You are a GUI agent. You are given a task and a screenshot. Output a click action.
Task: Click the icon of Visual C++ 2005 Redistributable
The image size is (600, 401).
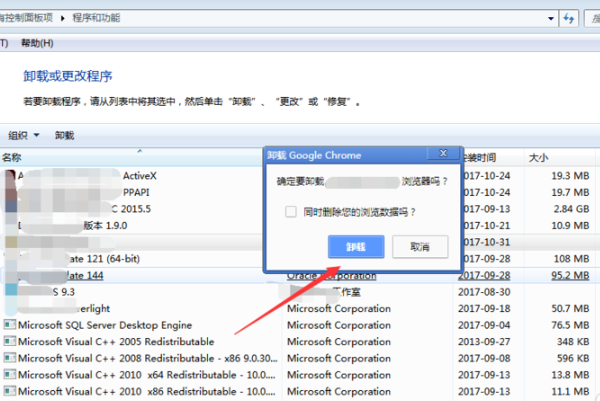coord(10,341)
